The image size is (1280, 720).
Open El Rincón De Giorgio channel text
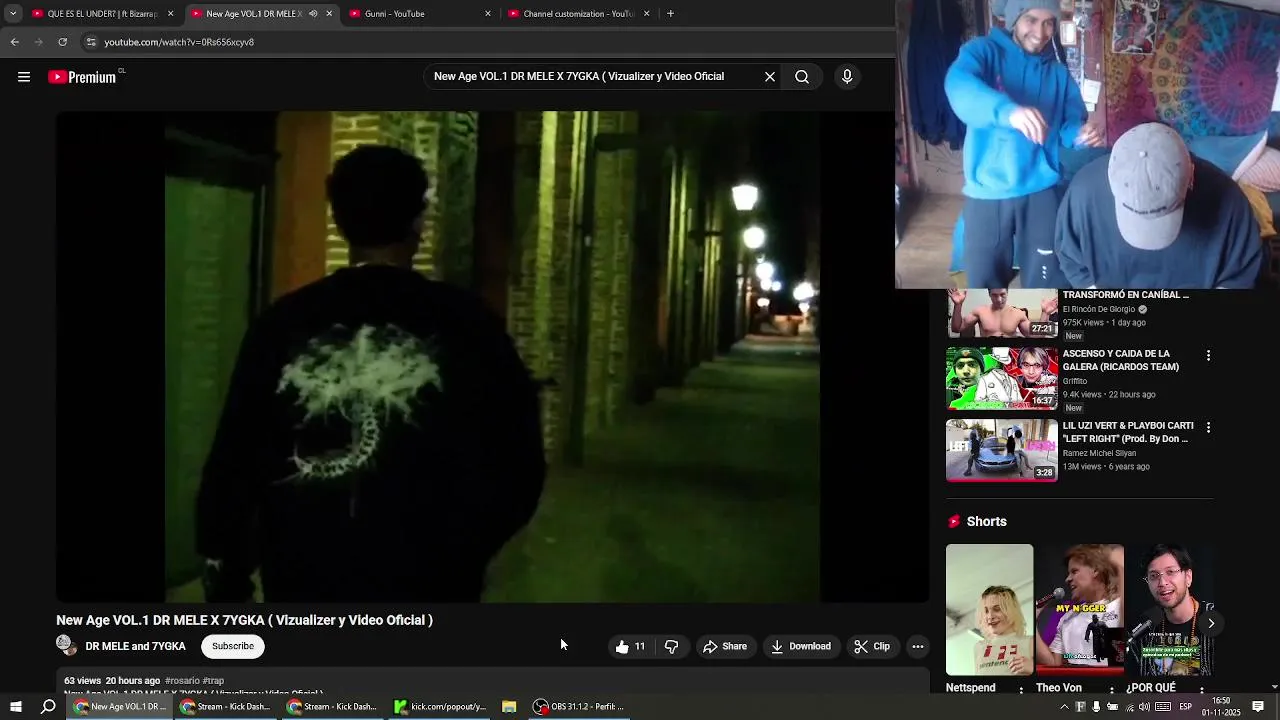pyautogui.click(x=1099, y=309)
